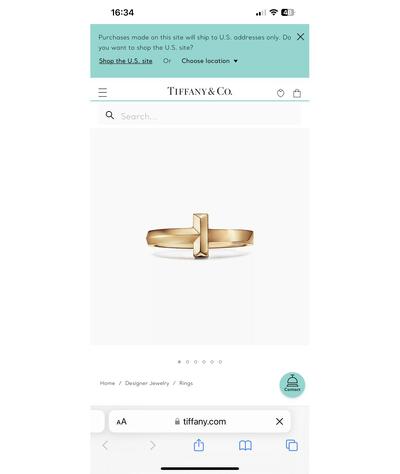
Task: Open the Designer Jewelry breadcrumb
Action: 147,383
